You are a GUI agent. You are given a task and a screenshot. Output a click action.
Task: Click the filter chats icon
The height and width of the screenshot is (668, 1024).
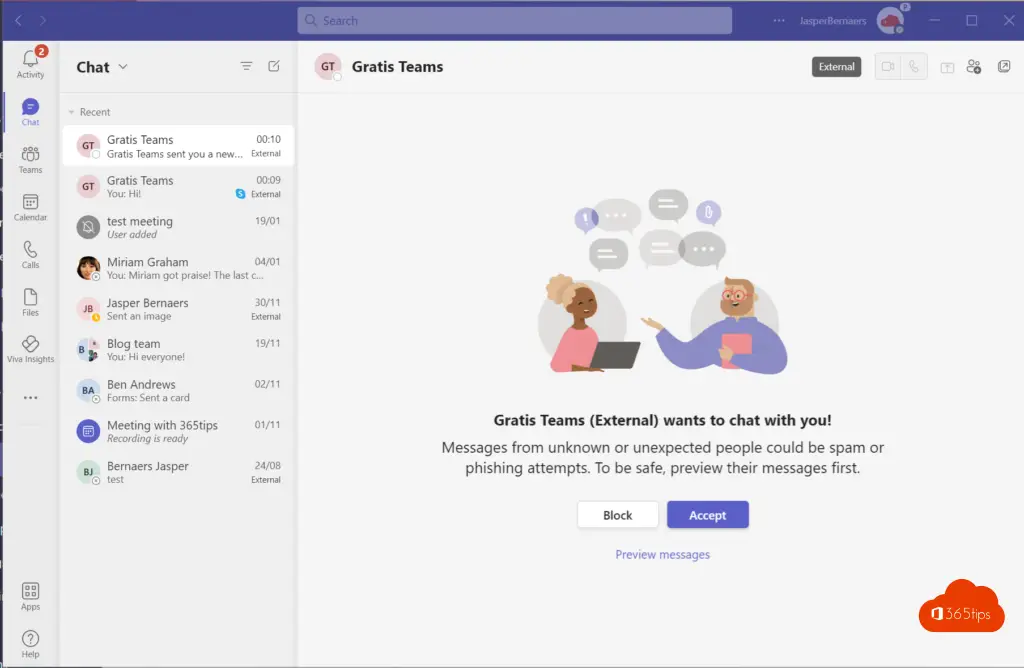click(246, 66)
